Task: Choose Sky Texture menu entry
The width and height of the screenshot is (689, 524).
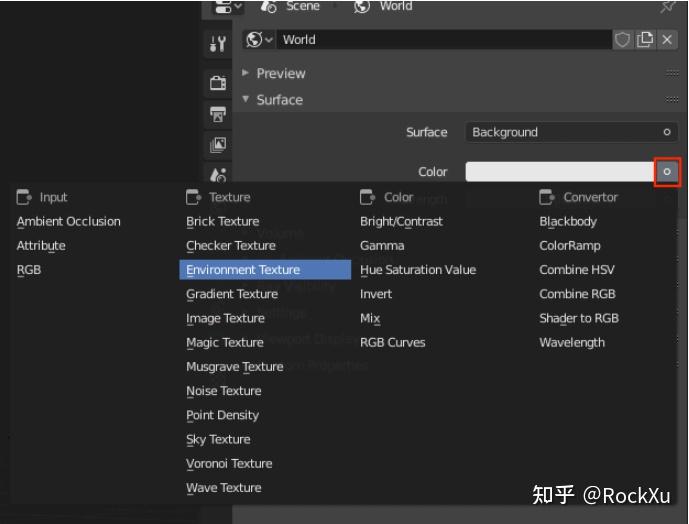Action: (218, 439)
